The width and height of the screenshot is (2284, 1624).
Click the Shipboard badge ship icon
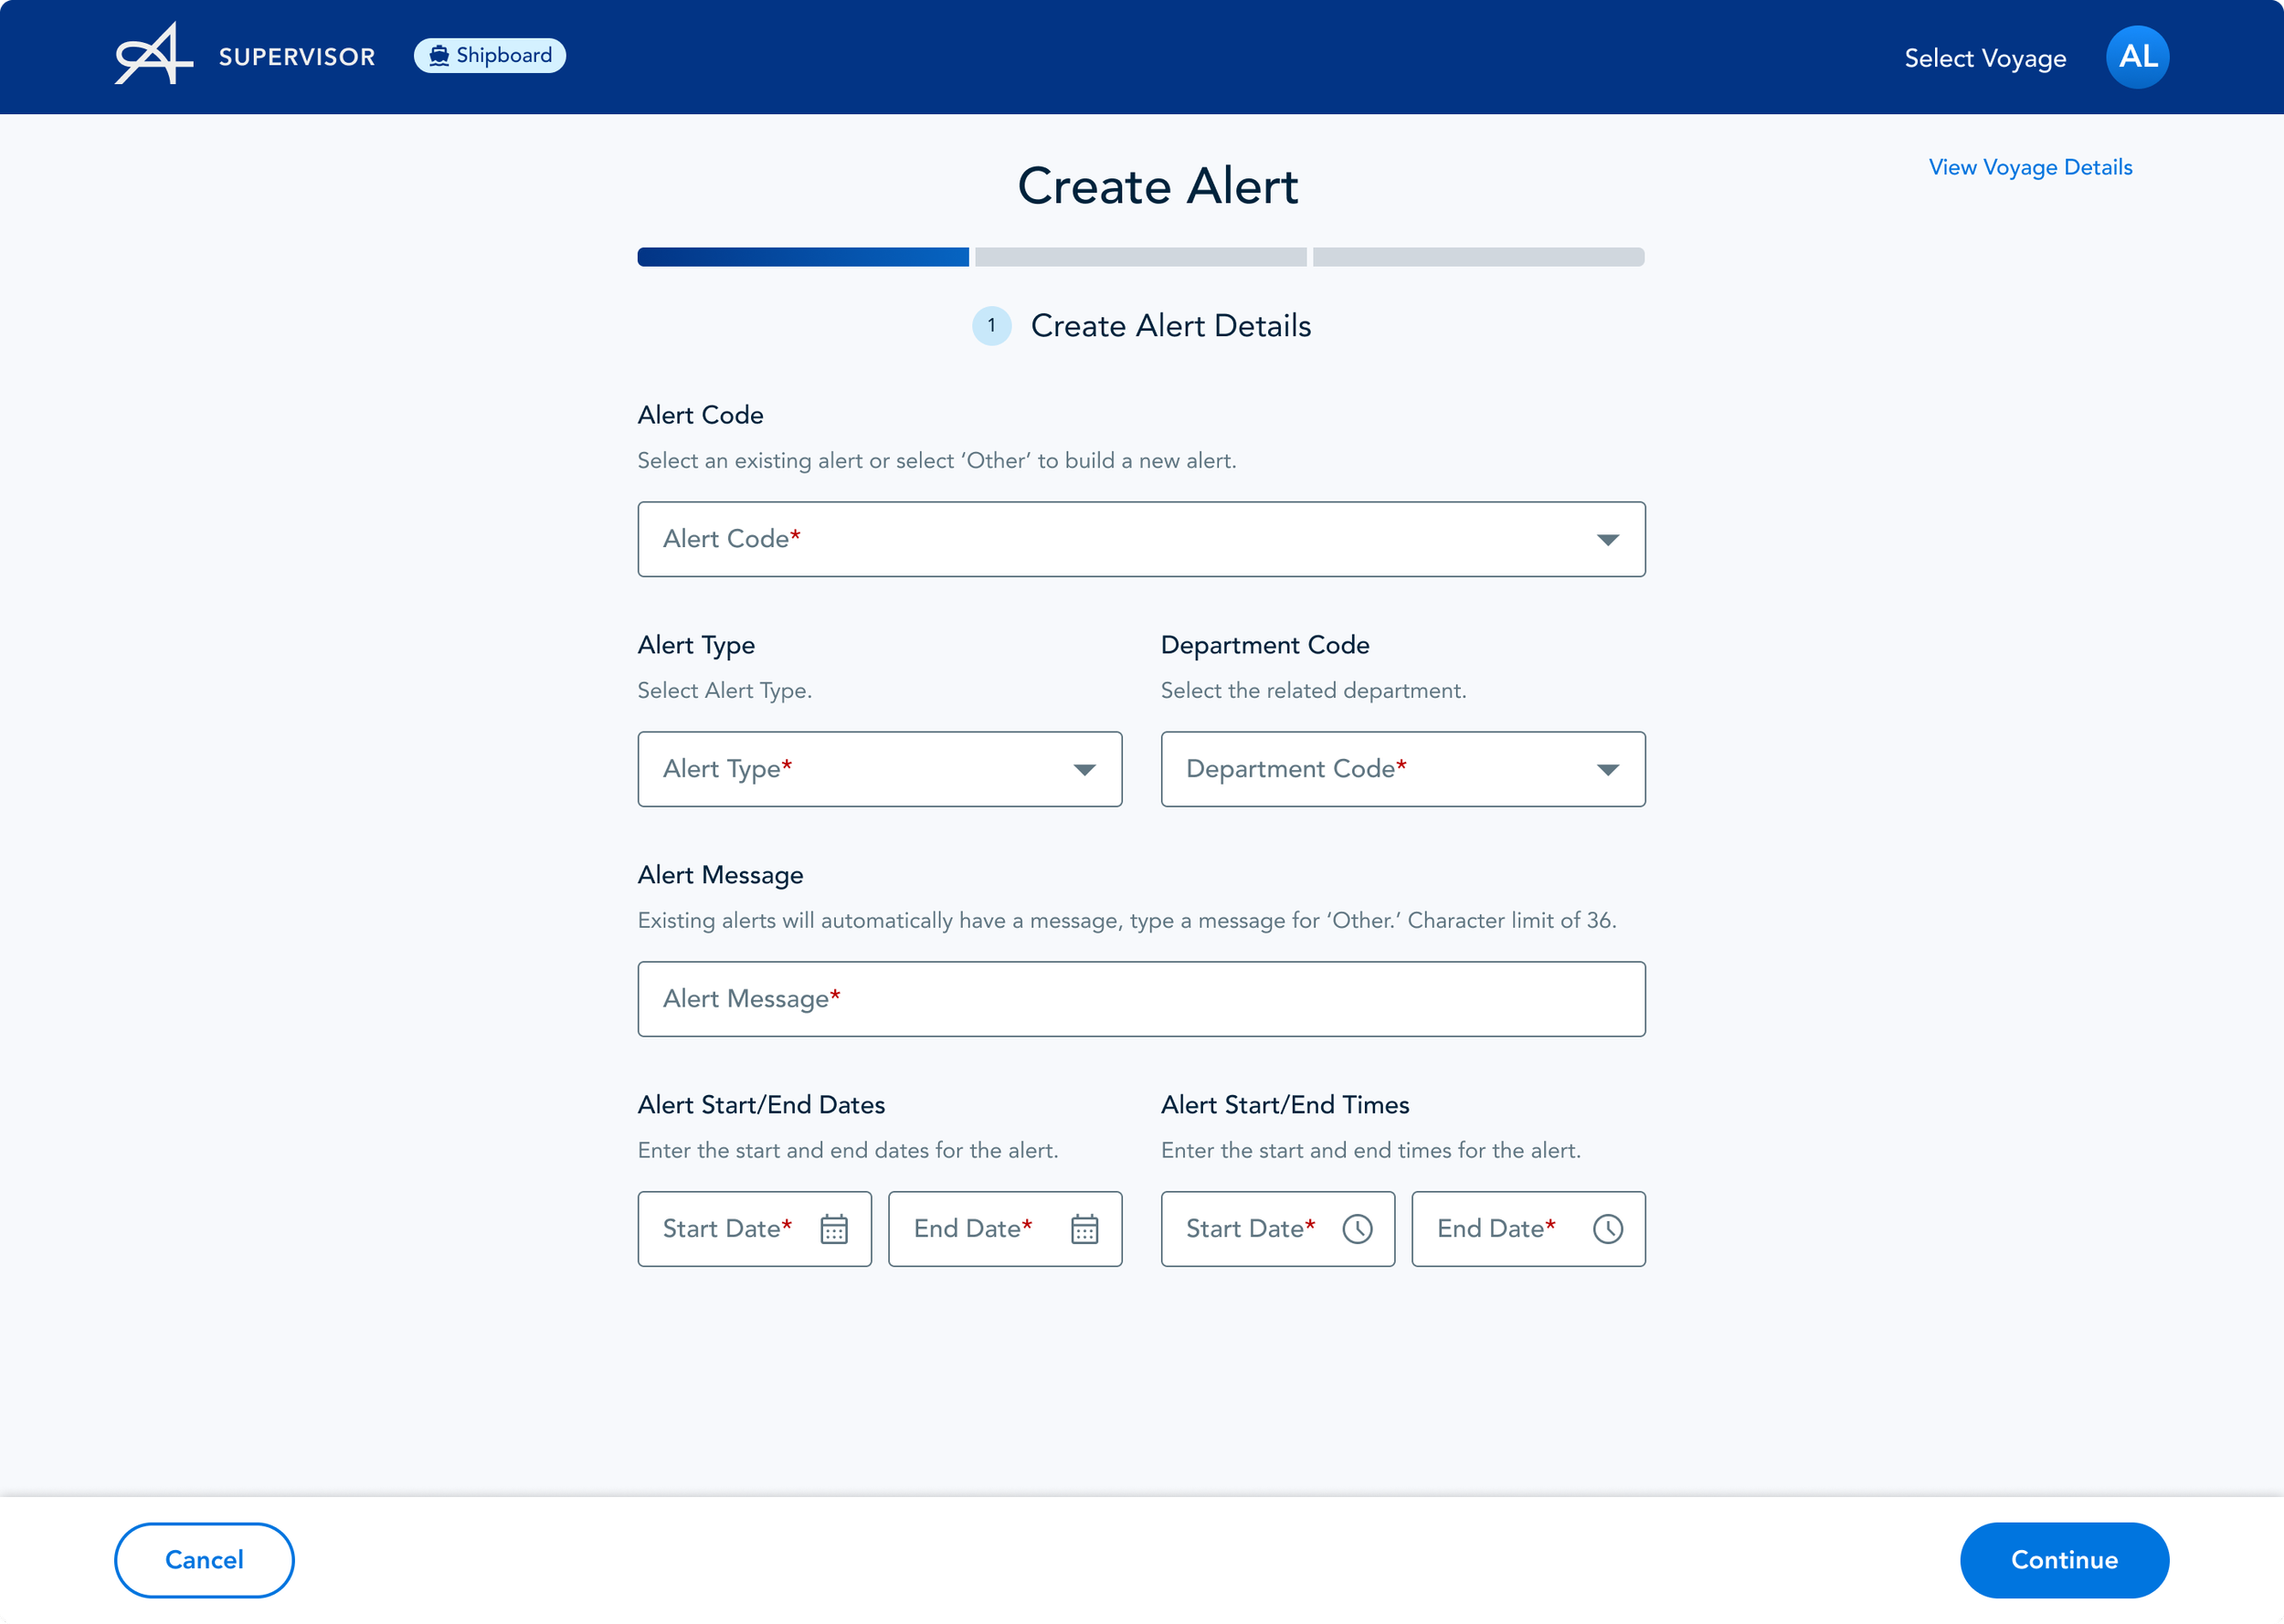coord(438,56)
